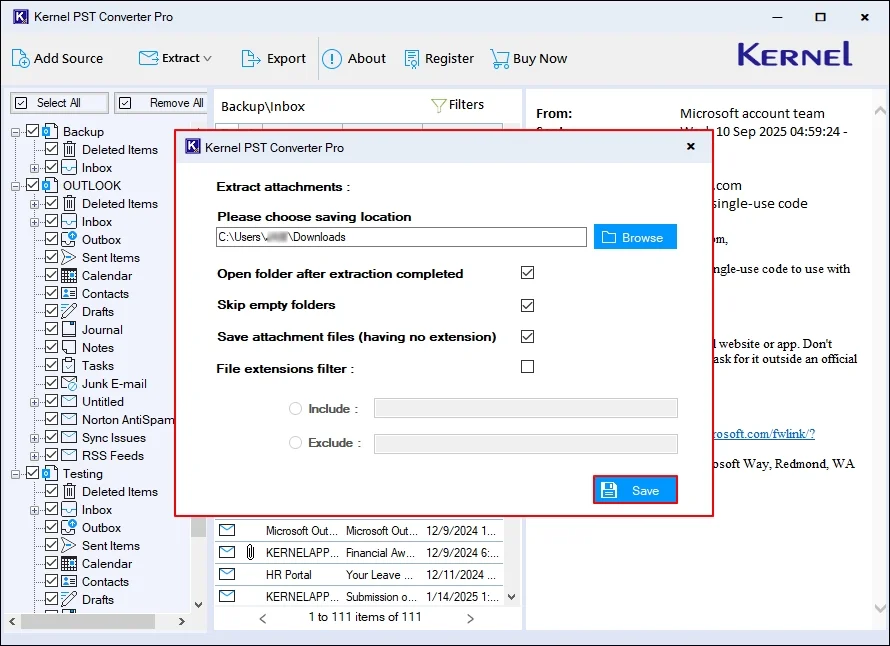Click the Select All button
This screenshot has width=890, height=646.
point(59,103)
